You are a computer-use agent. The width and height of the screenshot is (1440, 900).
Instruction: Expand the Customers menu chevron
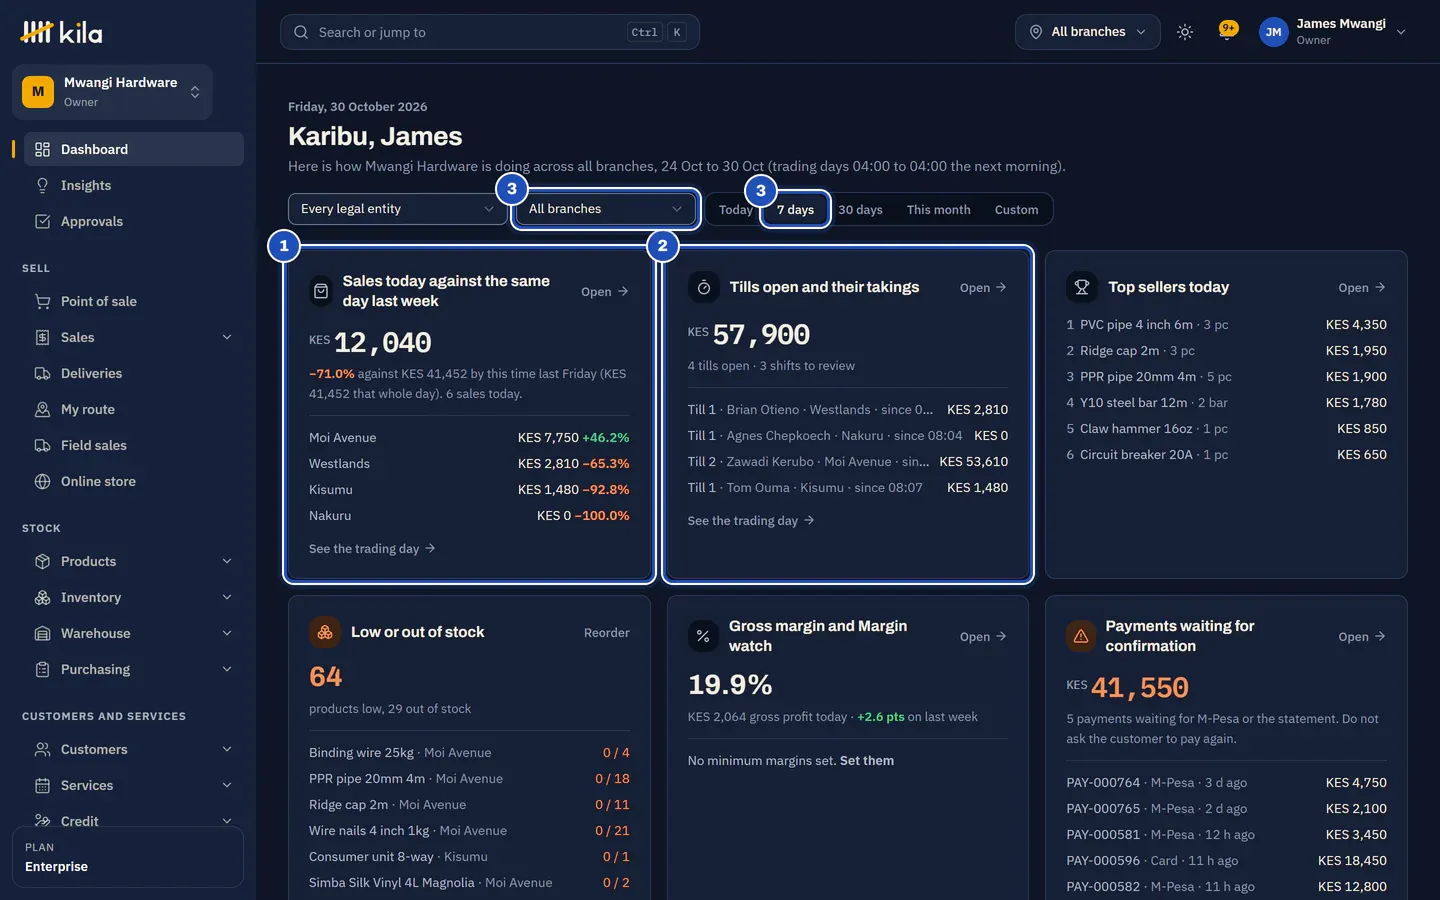coord(227,749)
